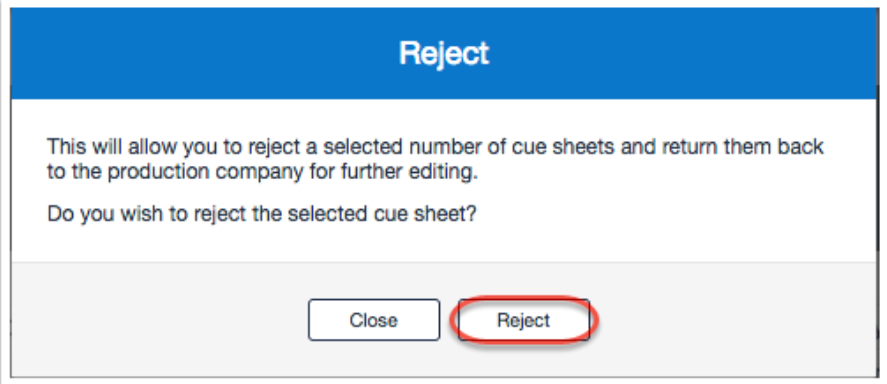Dismiss the dialog using Close
887x384 pixels.
pos(374,320)
